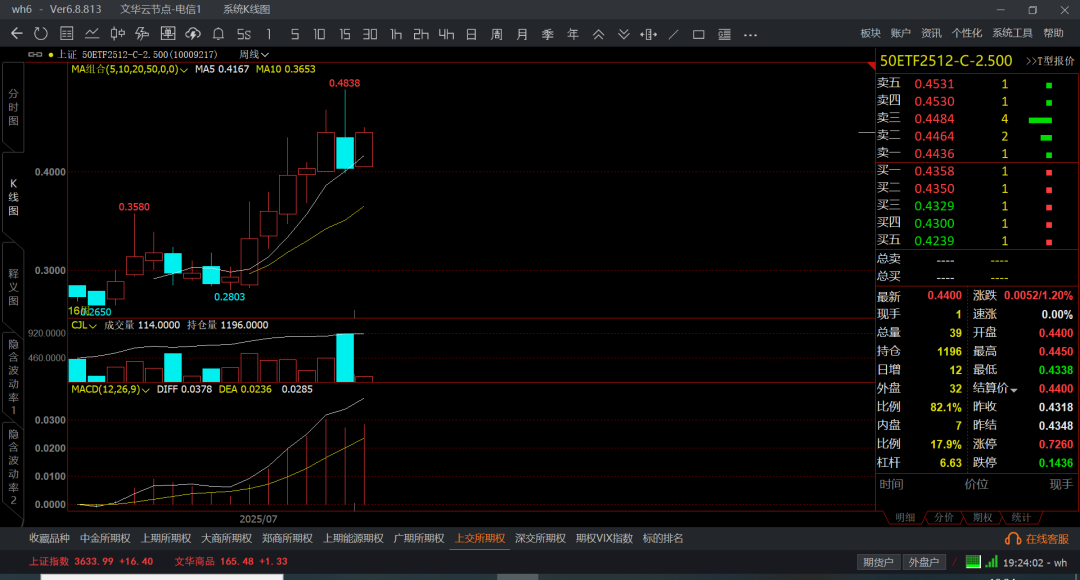Switch to 明细 tab
Screen dimensions: 1080x580
(x=905, y=517)
